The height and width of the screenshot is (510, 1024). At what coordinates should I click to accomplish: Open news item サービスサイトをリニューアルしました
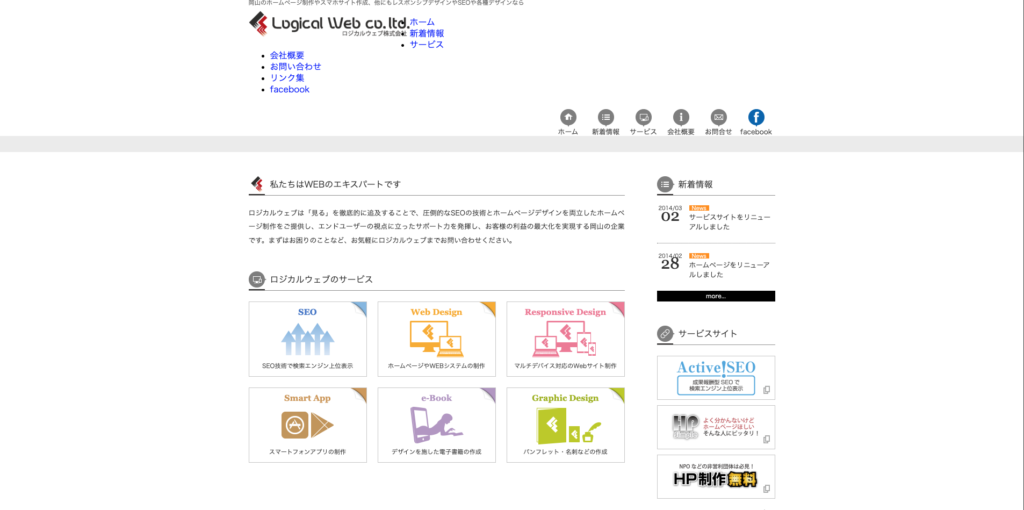click(729, 222)
